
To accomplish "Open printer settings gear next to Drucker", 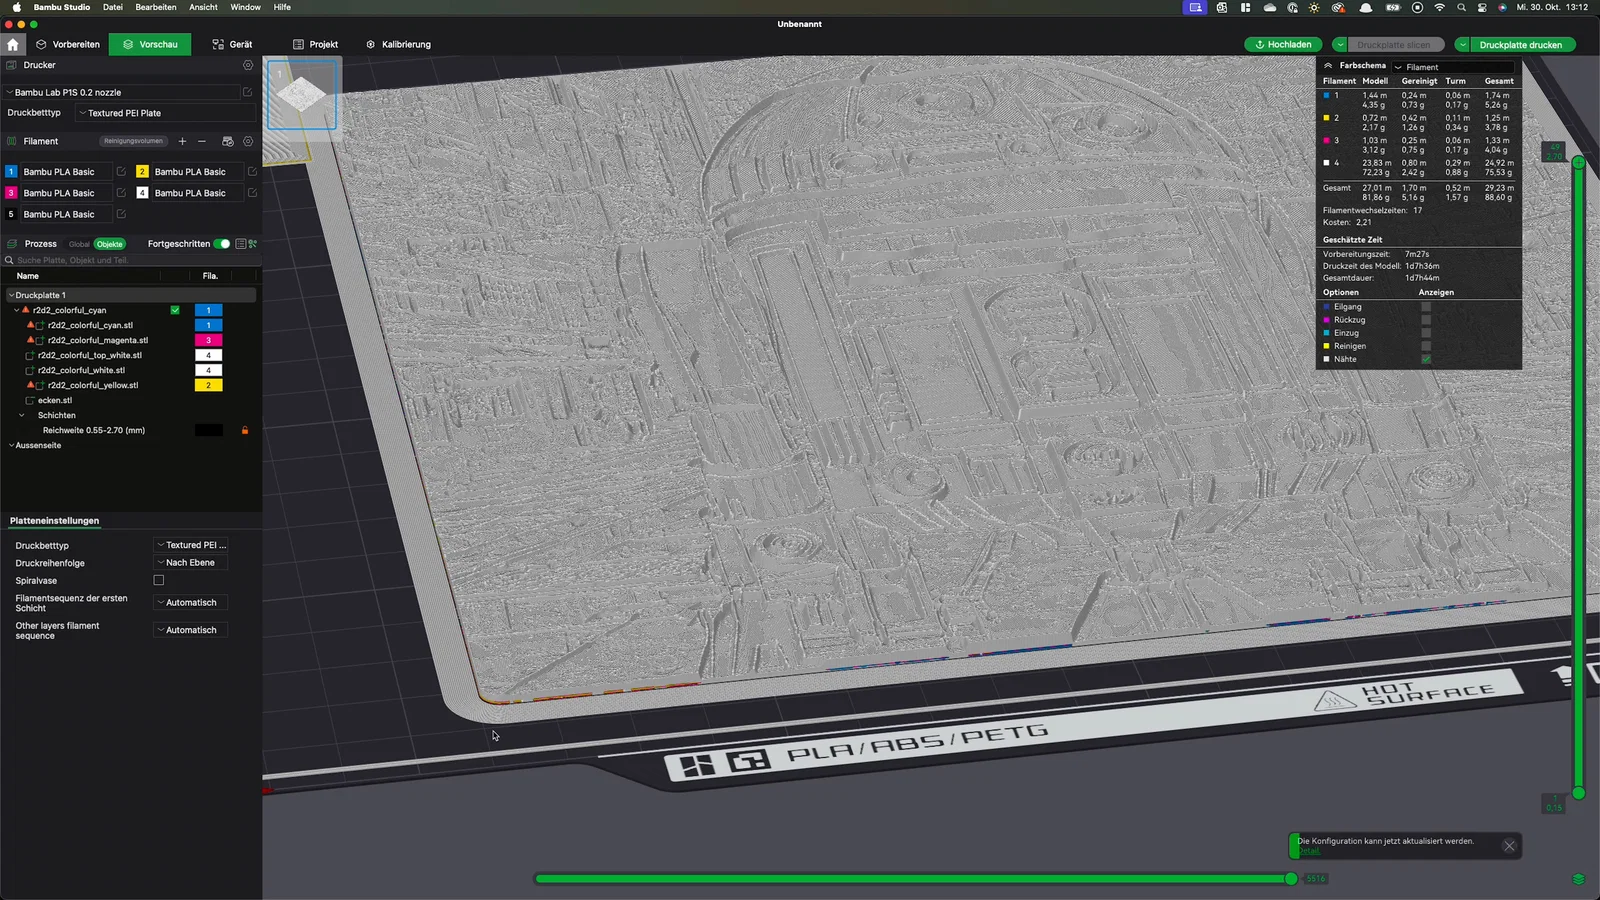I will pos(248,65).
